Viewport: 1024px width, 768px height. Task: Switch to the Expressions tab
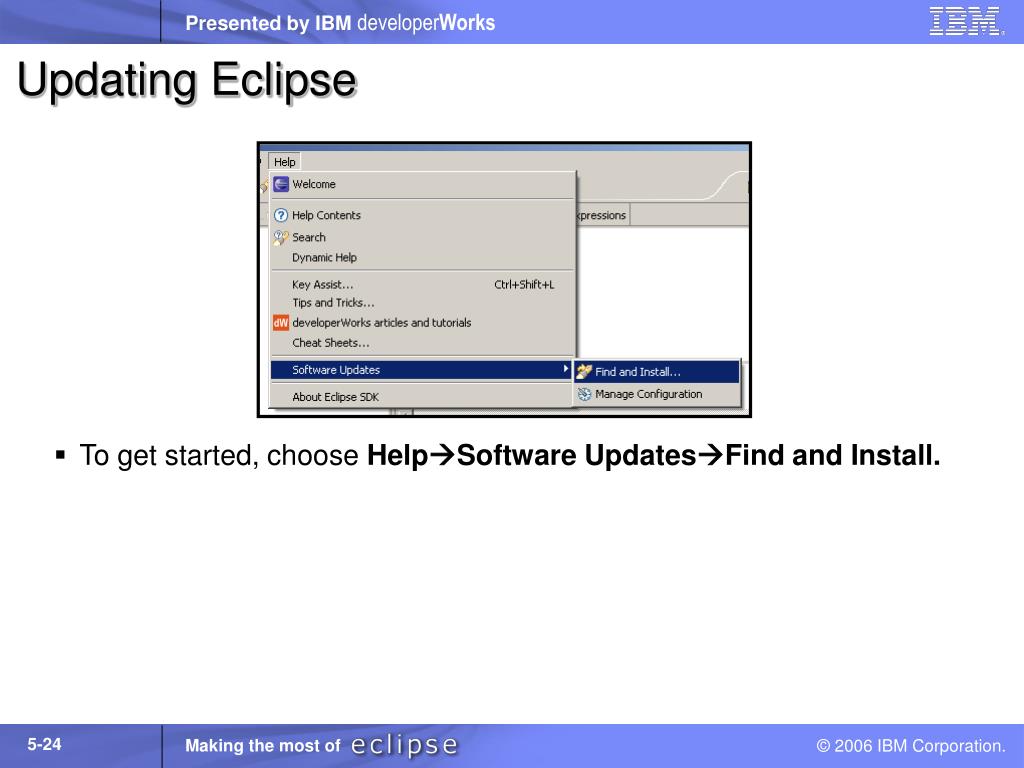click(x=602, y=215)
